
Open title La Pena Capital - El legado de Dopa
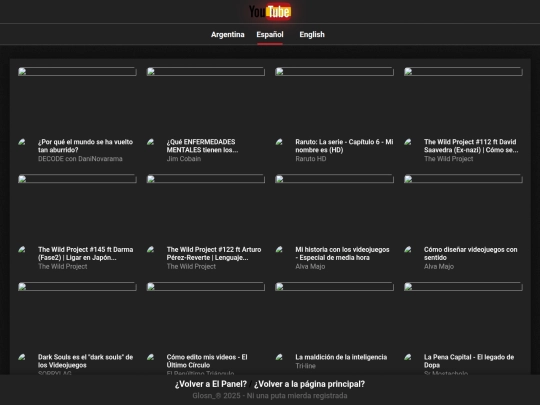click(469, 361)
